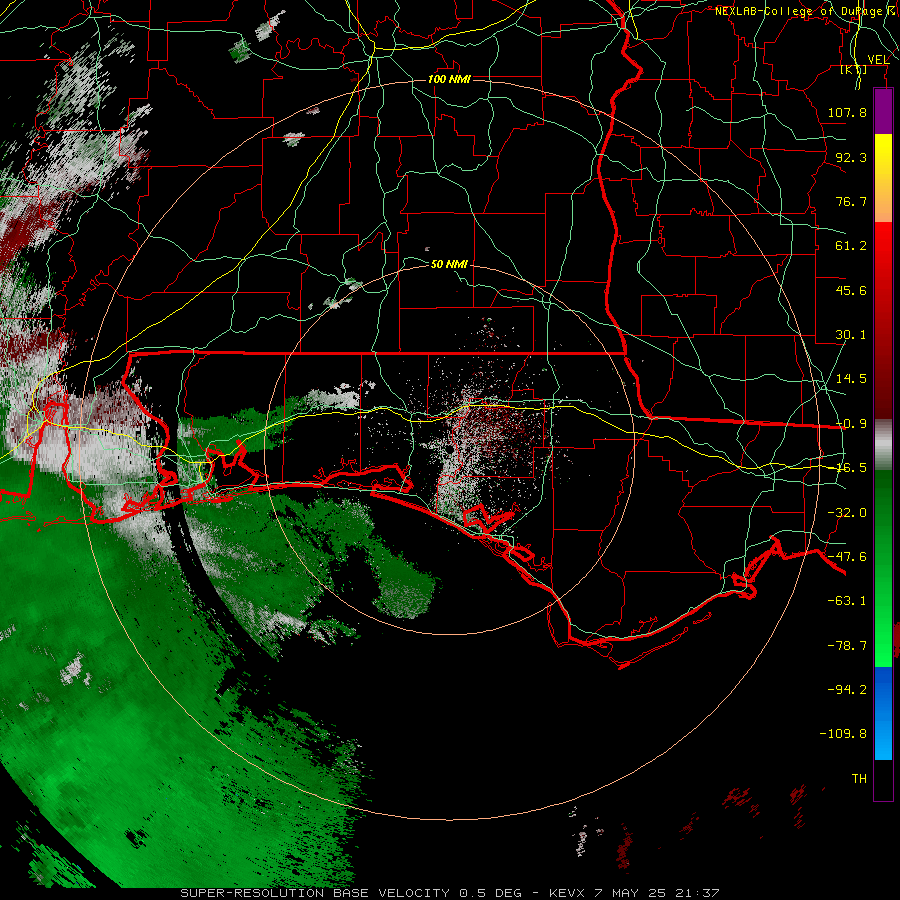Click the -32.0 legend value
Screen dimensions: 900x900
tap(847, 513)
